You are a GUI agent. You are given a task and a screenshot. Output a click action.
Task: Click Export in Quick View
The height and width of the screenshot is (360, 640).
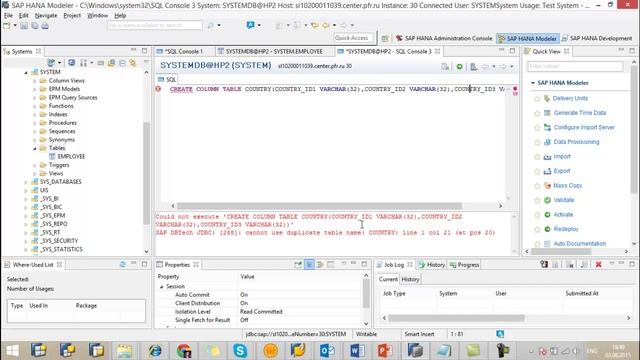(x=562, y=171)
